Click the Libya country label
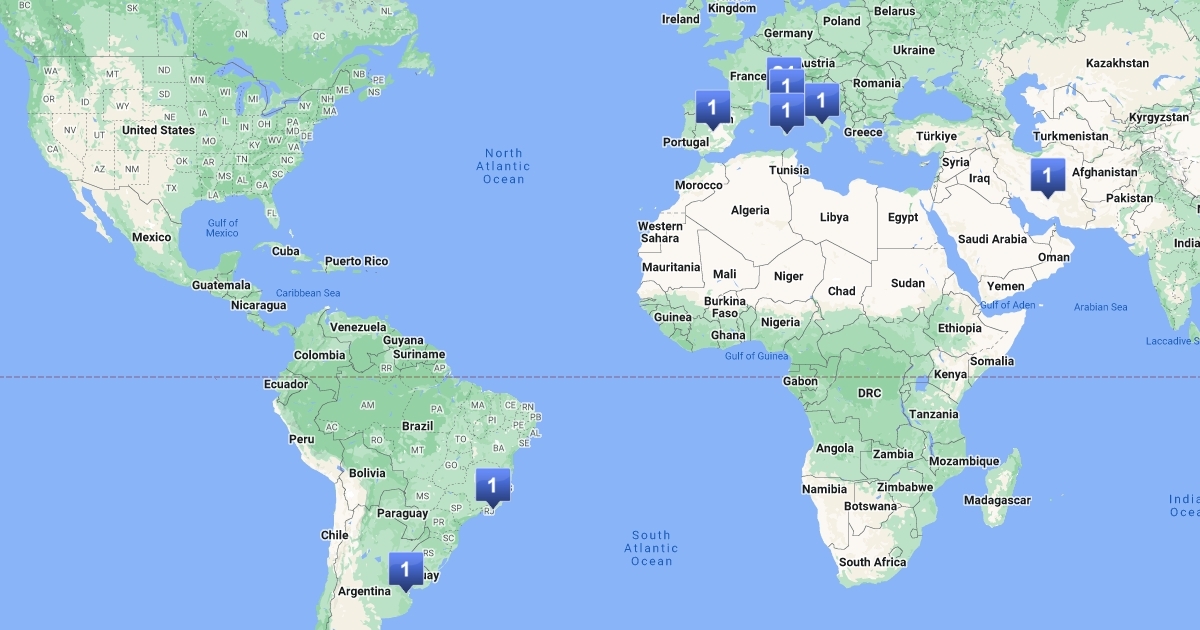Screen dimensions: 1200x630 [x=834, y=217]
